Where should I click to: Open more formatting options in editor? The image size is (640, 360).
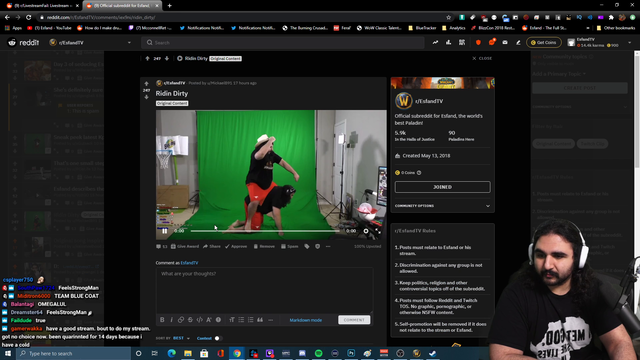(270, 320)
